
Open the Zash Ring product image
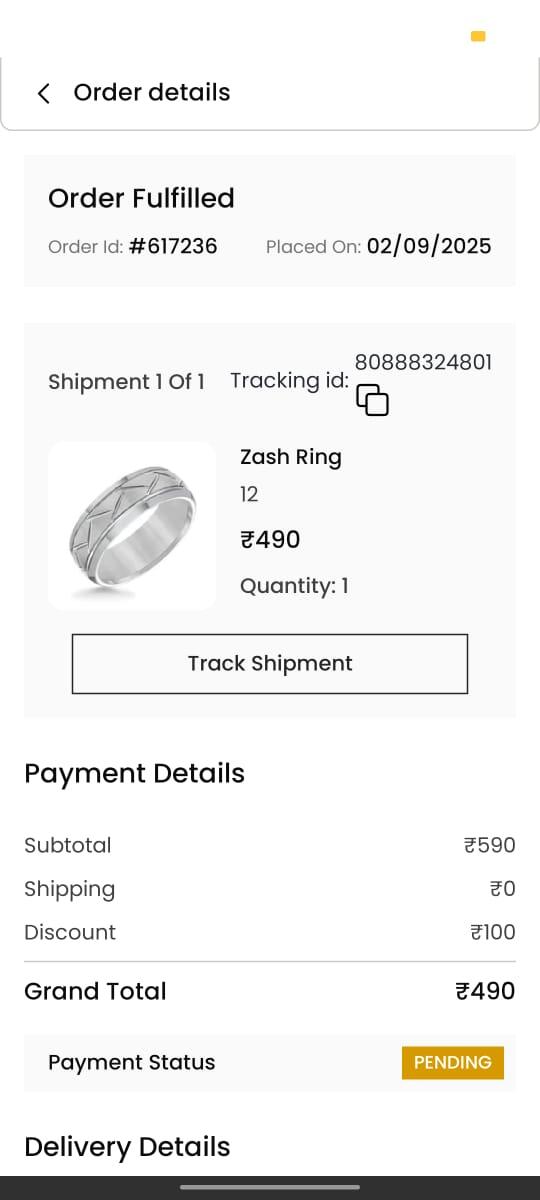click(132, 526)
